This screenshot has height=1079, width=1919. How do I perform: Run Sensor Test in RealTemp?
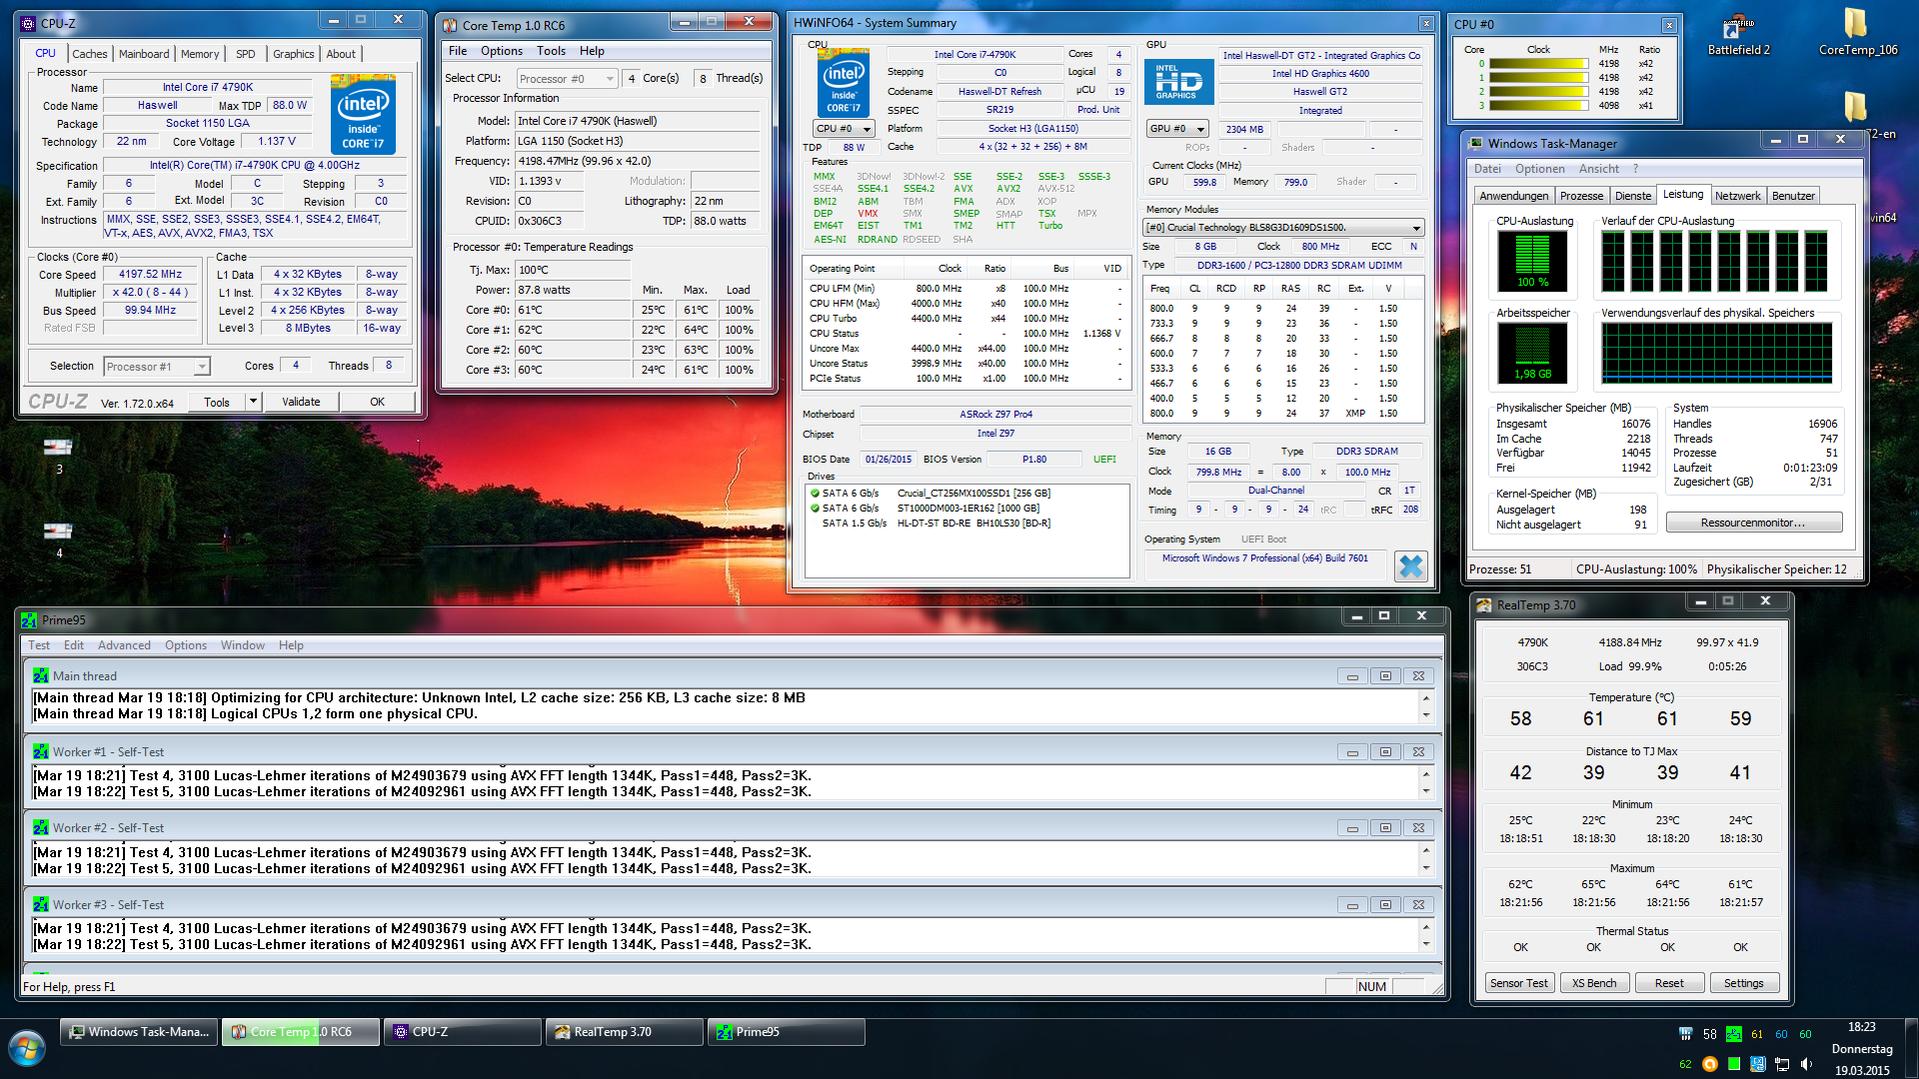1519,983
